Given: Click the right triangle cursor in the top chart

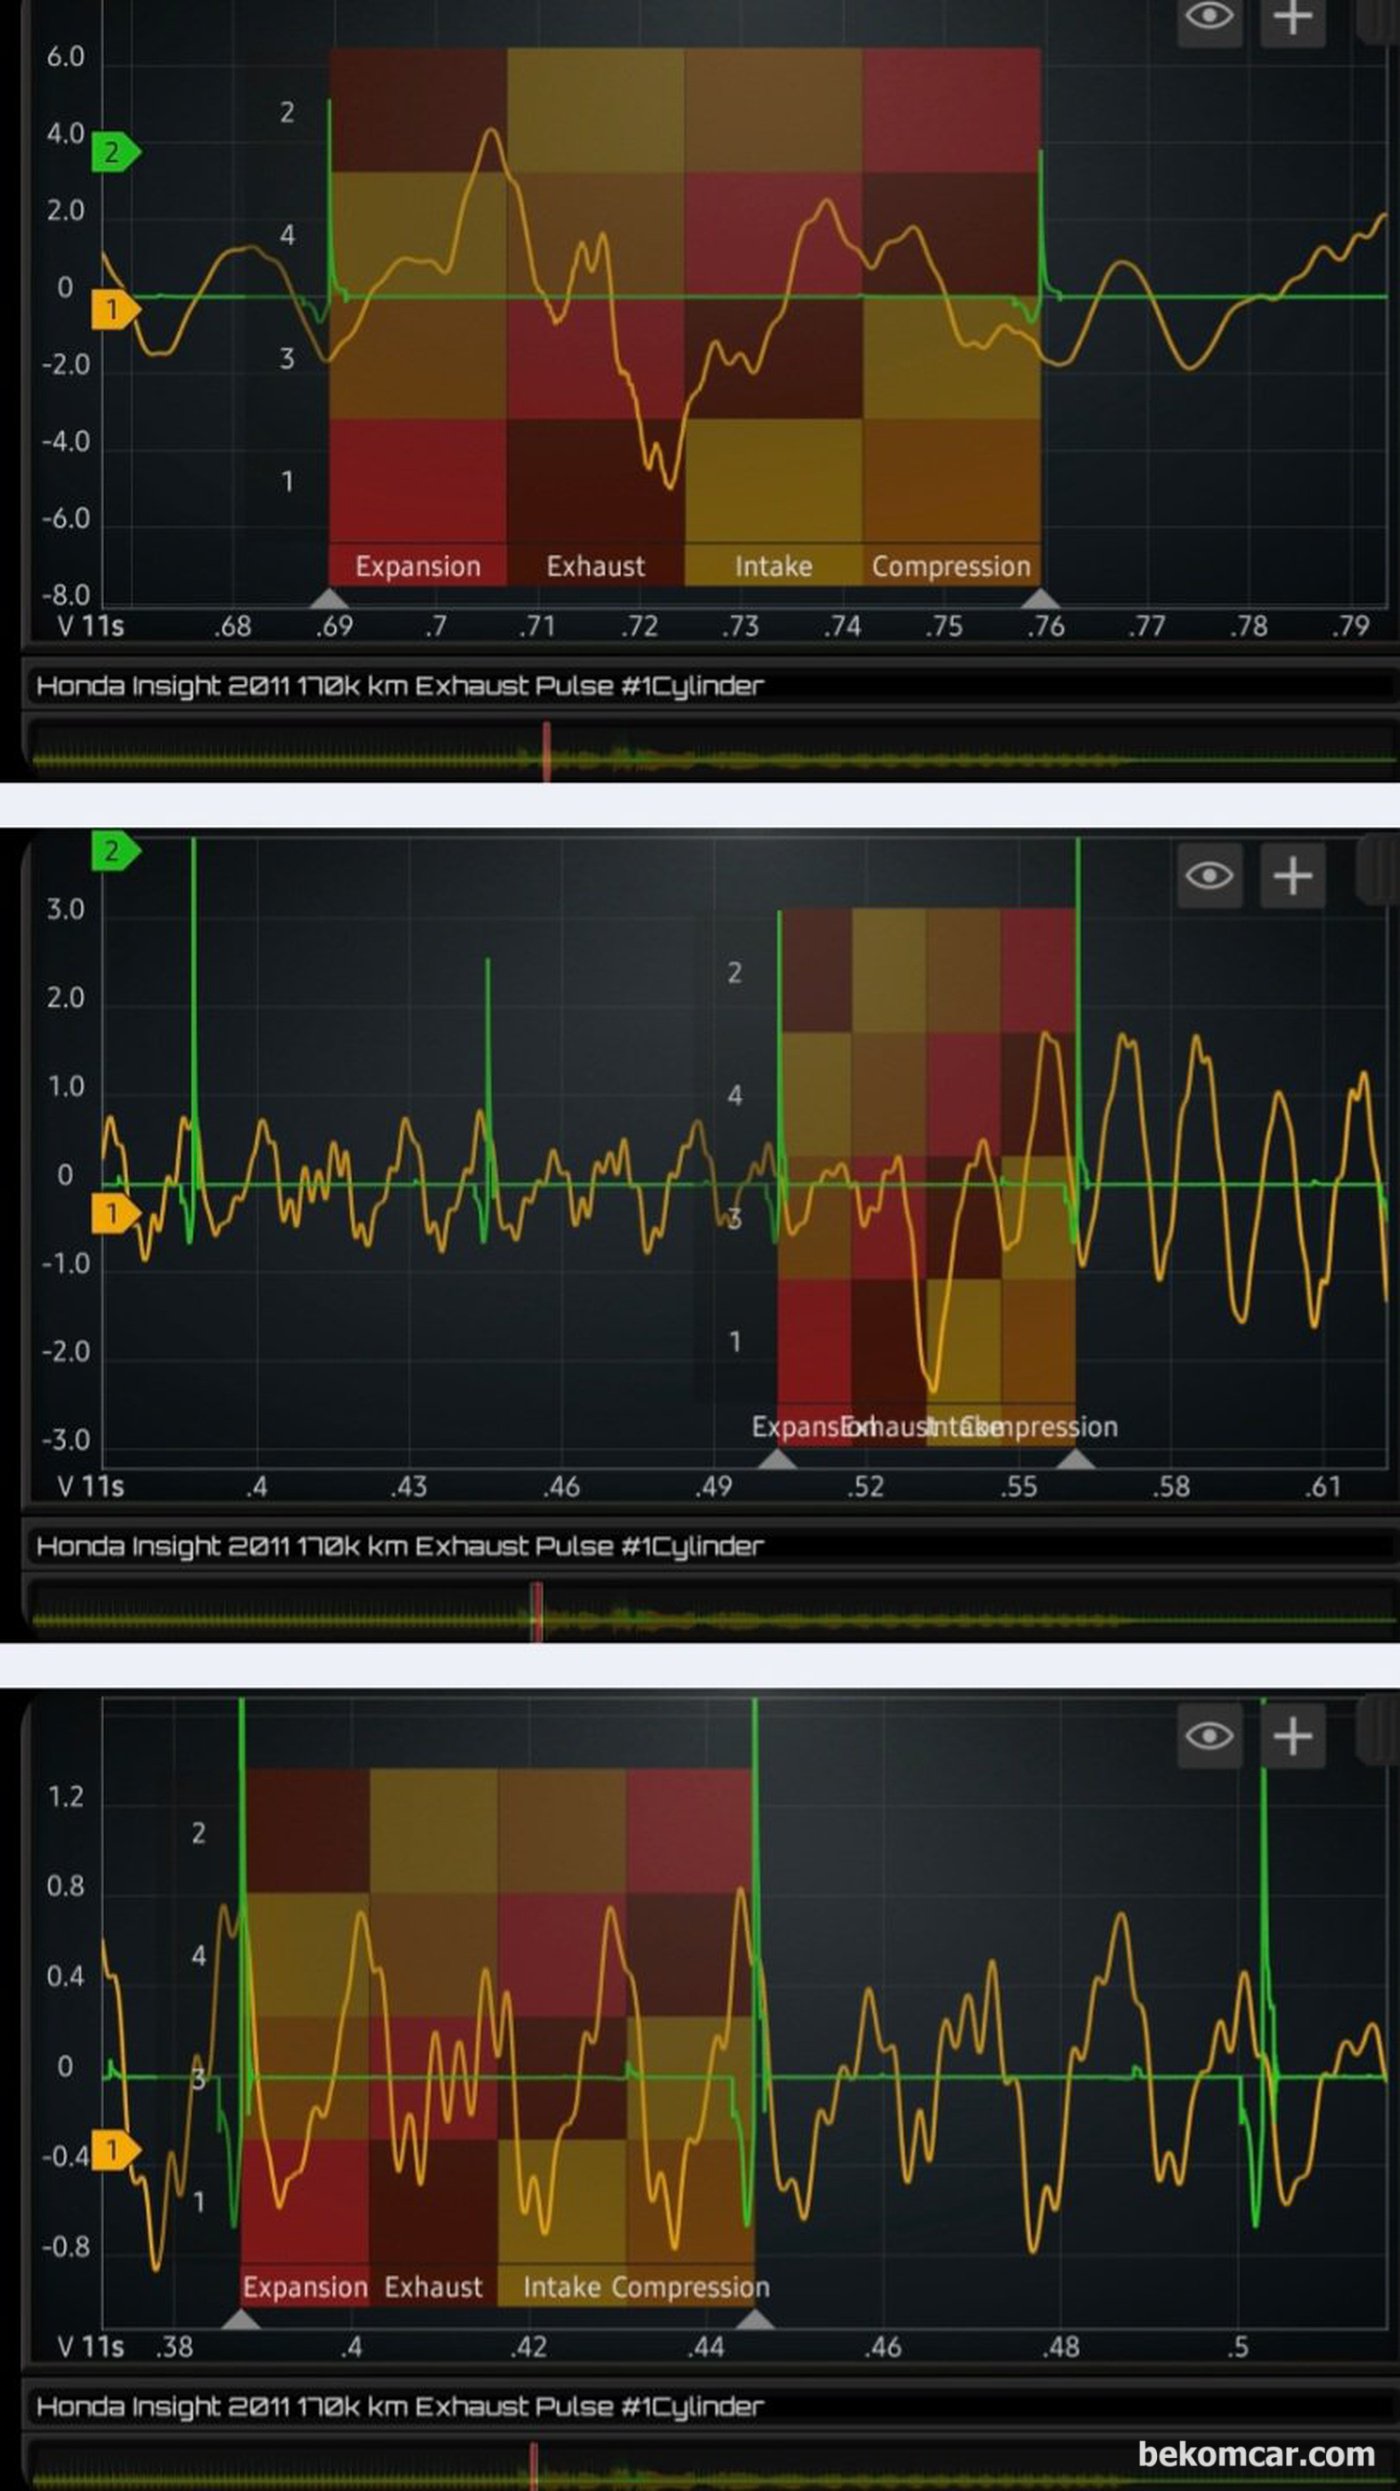Looking at the screenshot, I should coord(1041,598).
